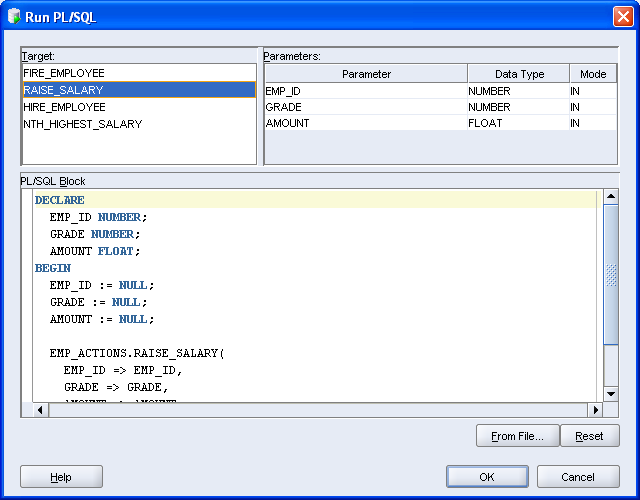Choose HIRE_EMPLOYEE target

[139, 107]
